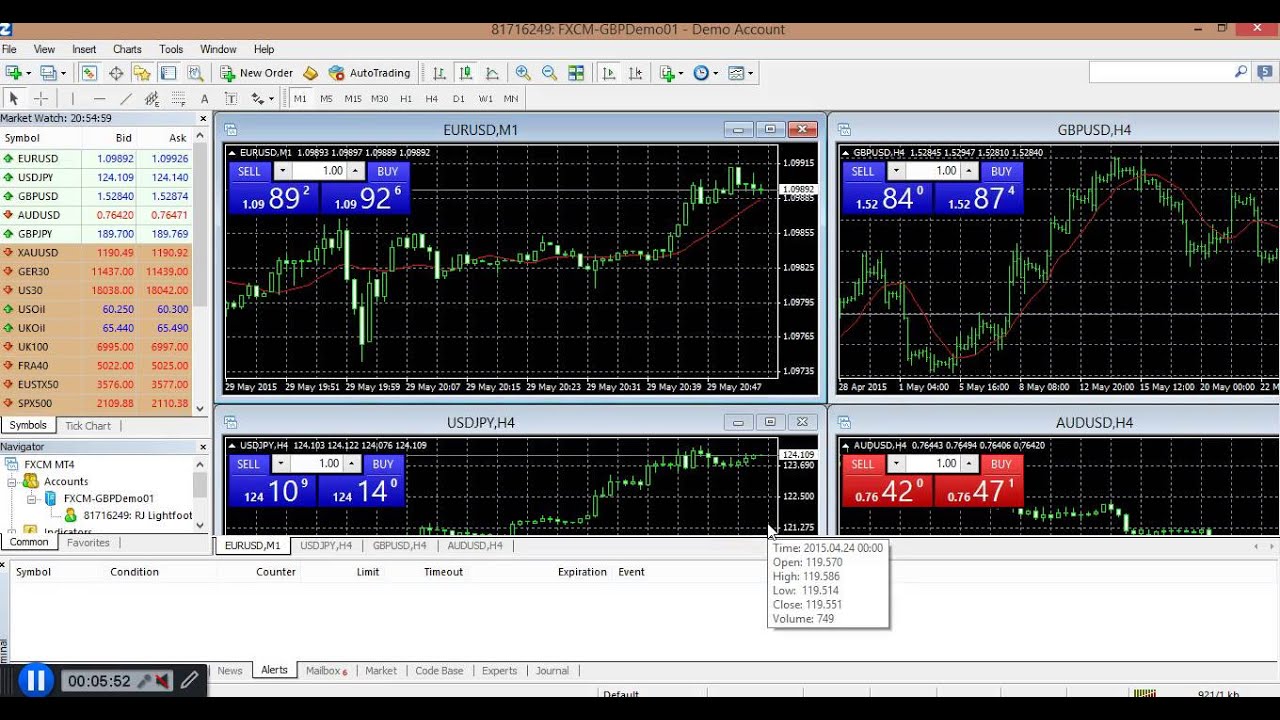
Task: Open the Charts menu
Action: (x=127, y=49)
